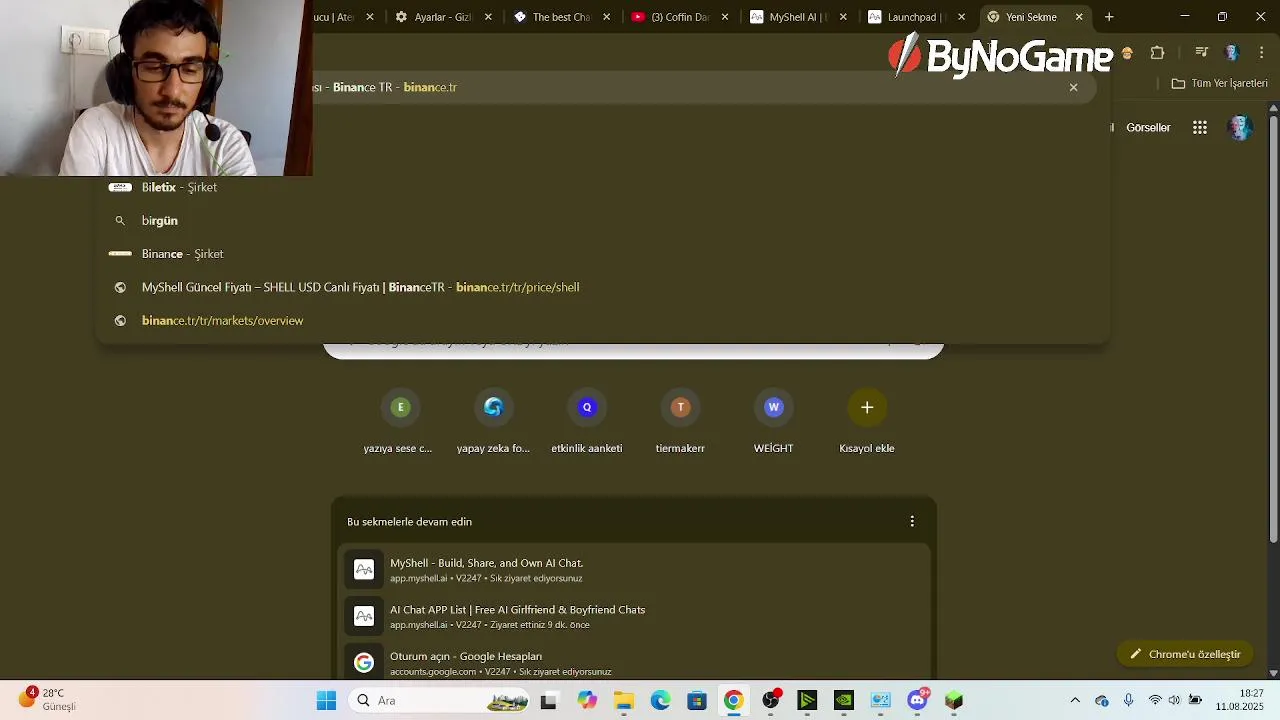This screenshot has height=720, width=1280.
Task: Close the 'MyShell AI' tab
Action: (x=843, y=17)
